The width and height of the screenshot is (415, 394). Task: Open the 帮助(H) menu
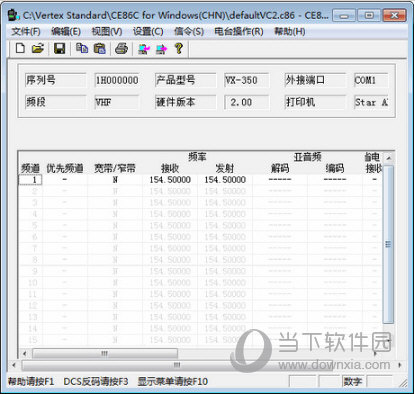(x=289, y=32)
